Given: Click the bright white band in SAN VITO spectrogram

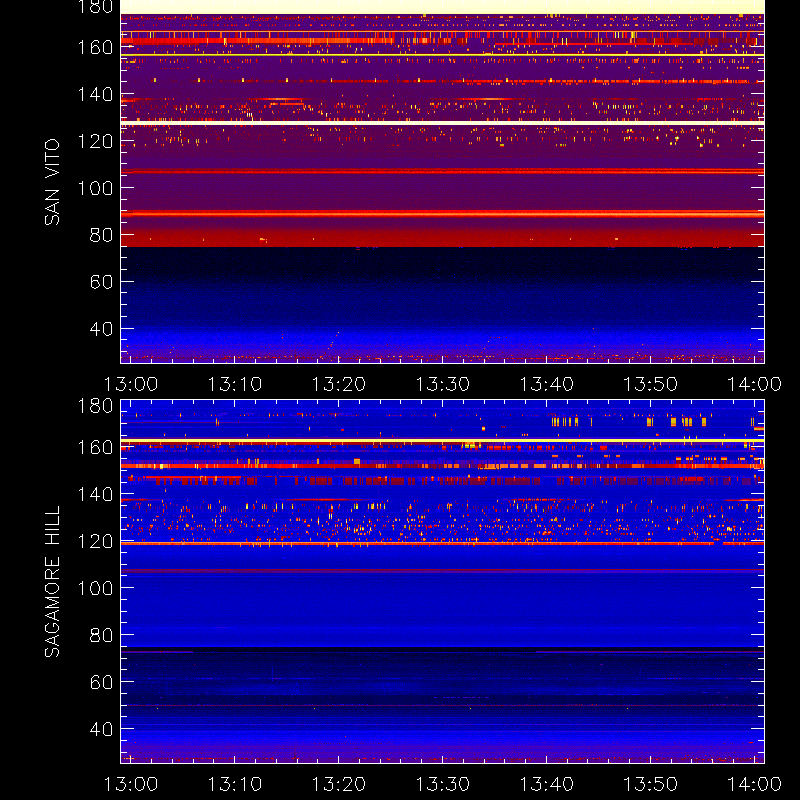Looking at the screenshot, I should [442, 123].
